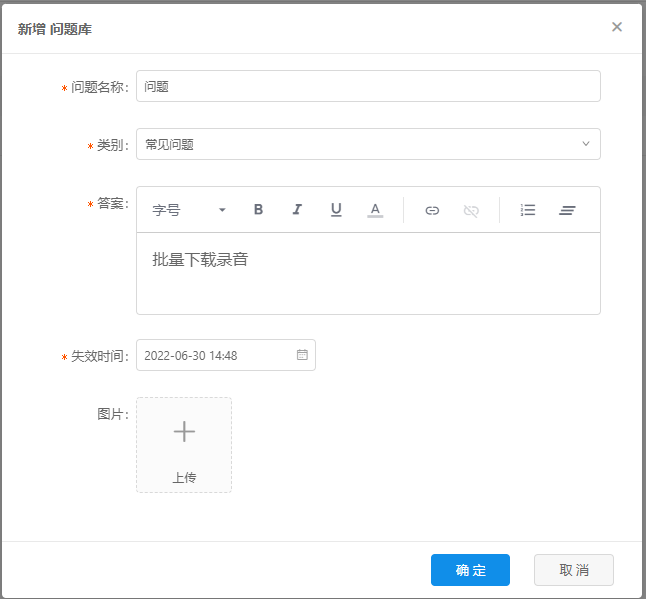The height and width of the screenshot is (599, 646).
Task: Close the 新增 问题库 dialog
Action: tap(617, 27)
